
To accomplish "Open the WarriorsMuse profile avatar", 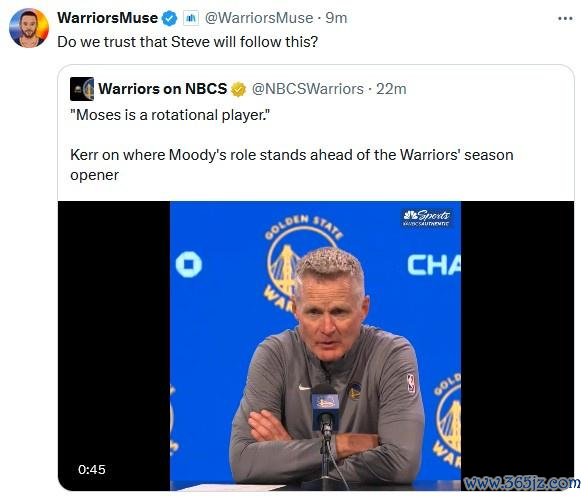I will point(29,28).
